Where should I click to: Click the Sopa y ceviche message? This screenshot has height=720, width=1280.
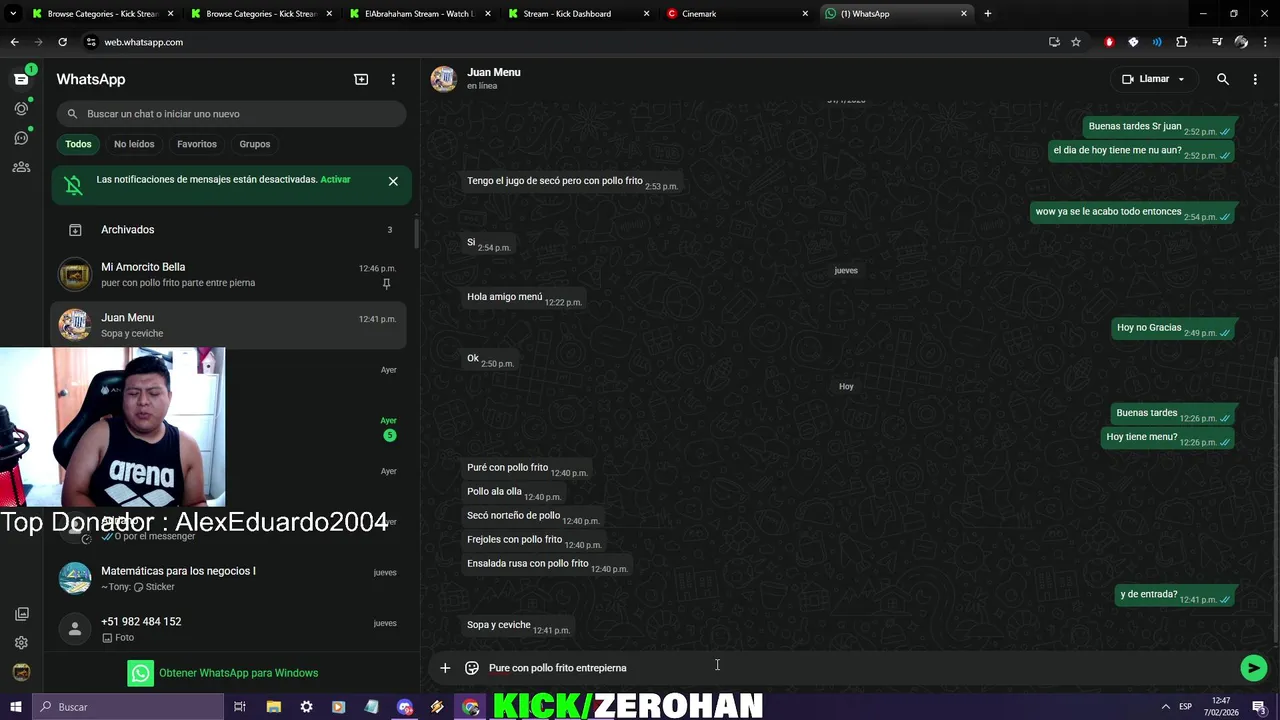coord(517,626)
